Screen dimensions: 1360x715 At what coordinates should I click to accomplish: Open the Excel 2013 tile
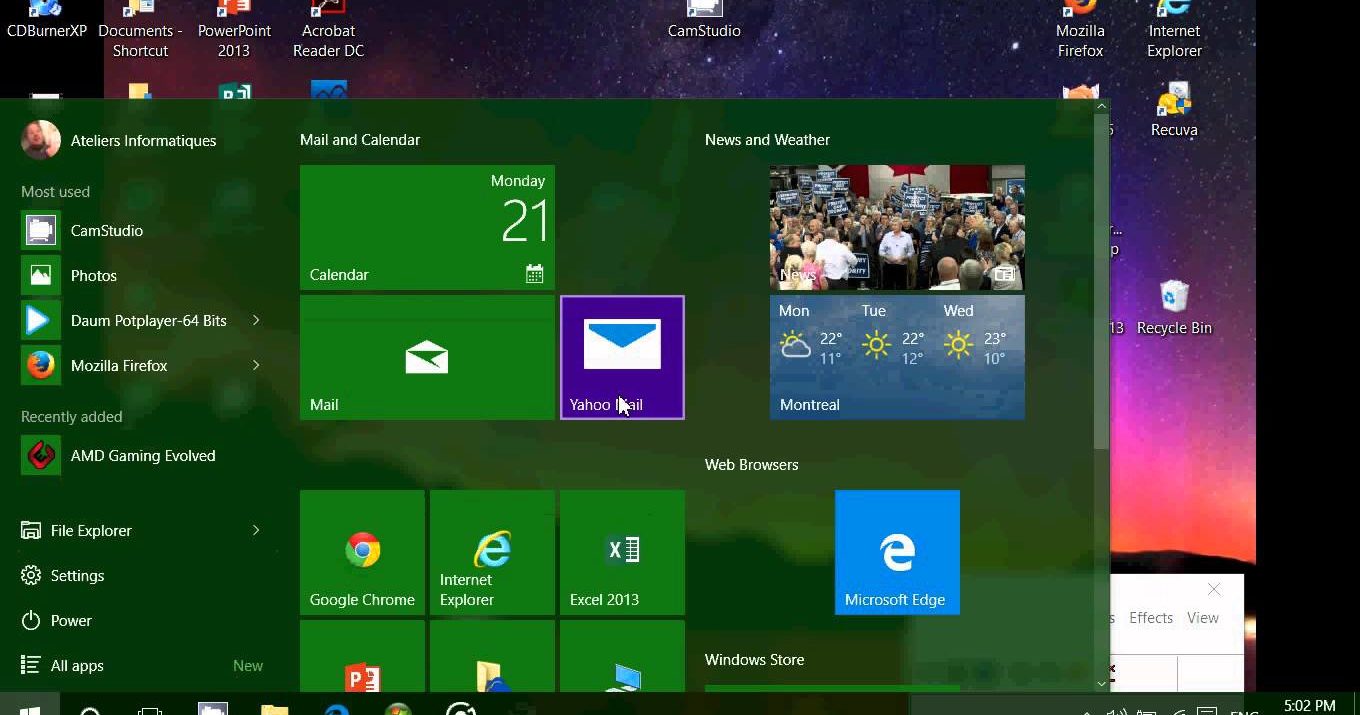(622, 552)
